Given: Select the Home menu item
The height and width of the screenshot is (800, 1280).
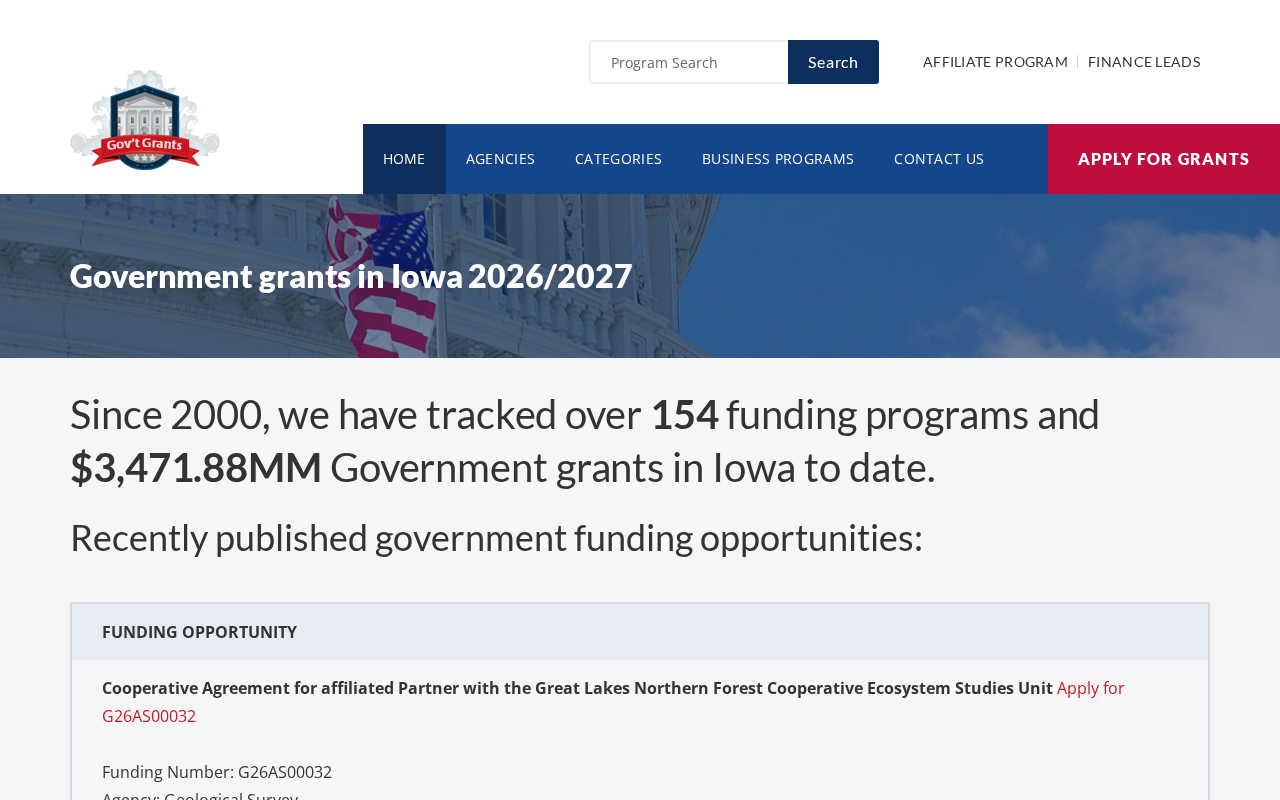Looking at the screenshot, I should (404, 159).
